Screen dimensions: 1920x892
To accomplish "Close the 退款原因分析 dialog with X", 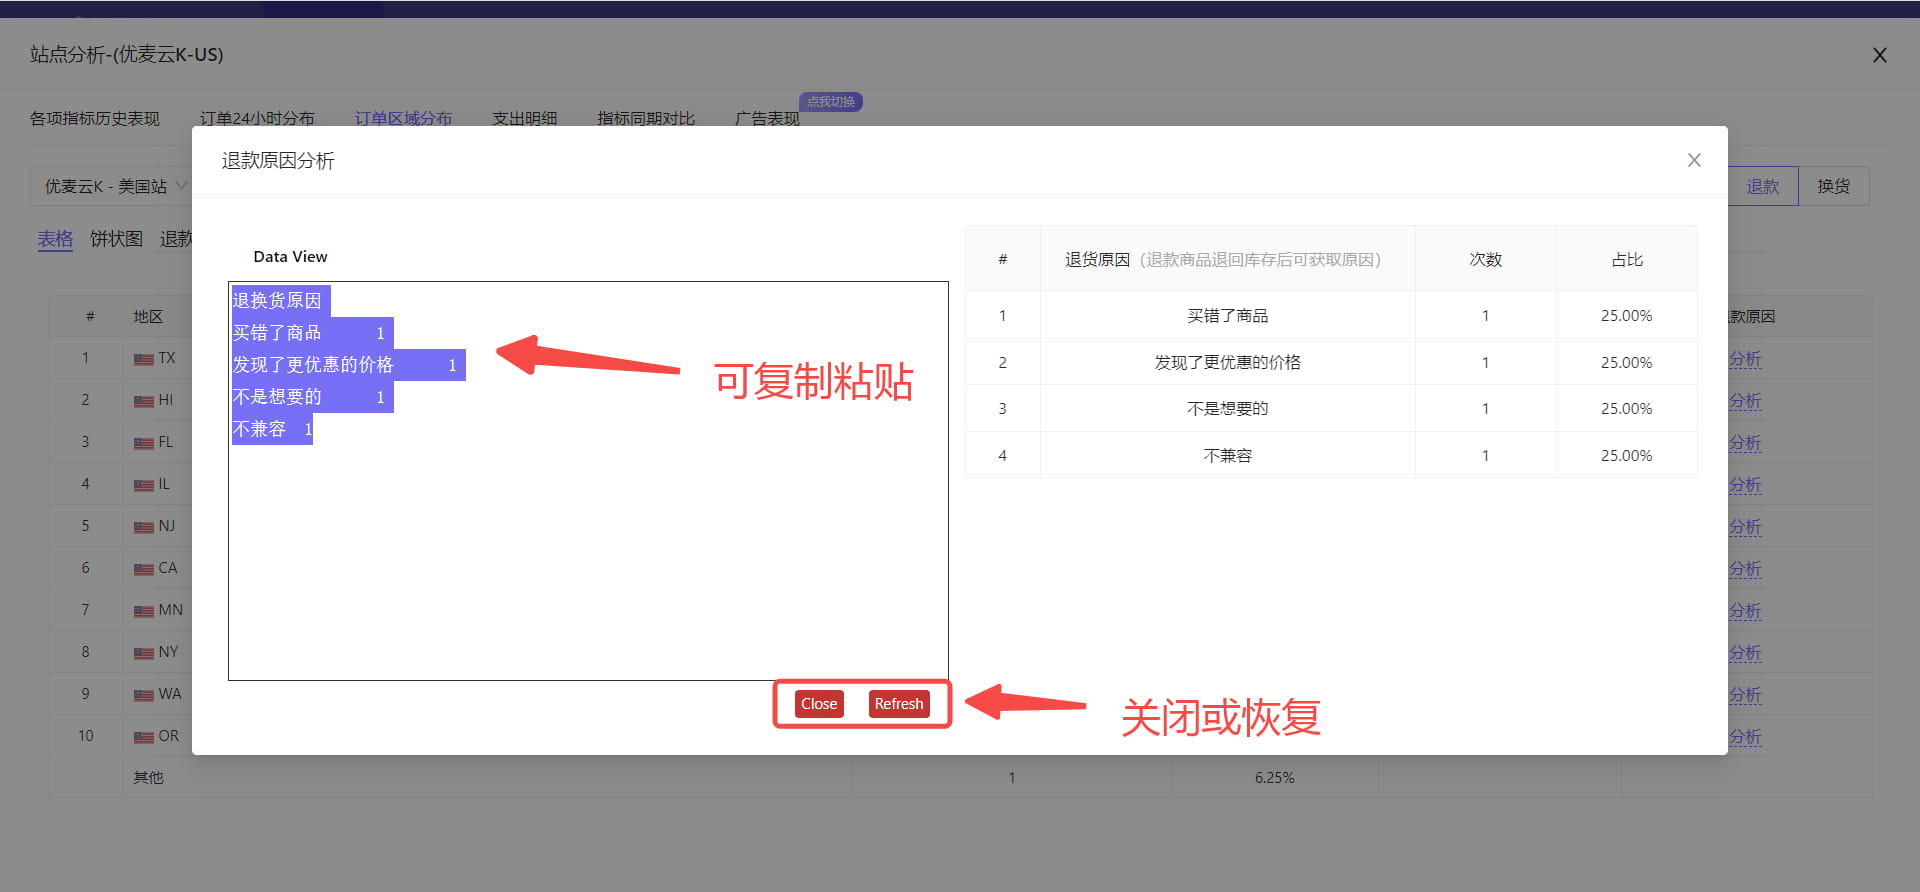I will (x=1694, y=160).
